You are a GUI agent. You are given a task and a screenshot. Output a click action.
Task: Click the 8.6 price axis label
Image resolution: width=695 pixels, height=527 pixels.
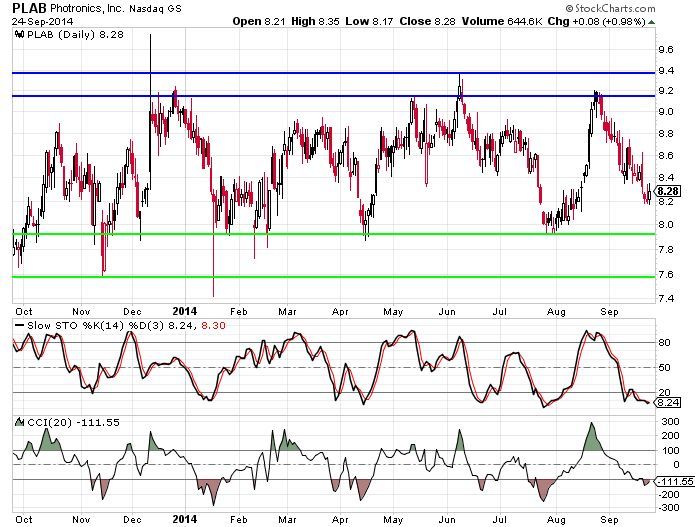(x=666, y=156)
